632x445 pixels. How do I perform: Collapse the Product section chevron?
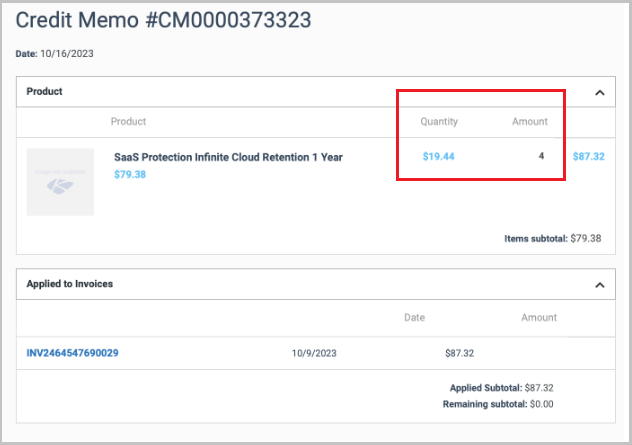point(599,92)
